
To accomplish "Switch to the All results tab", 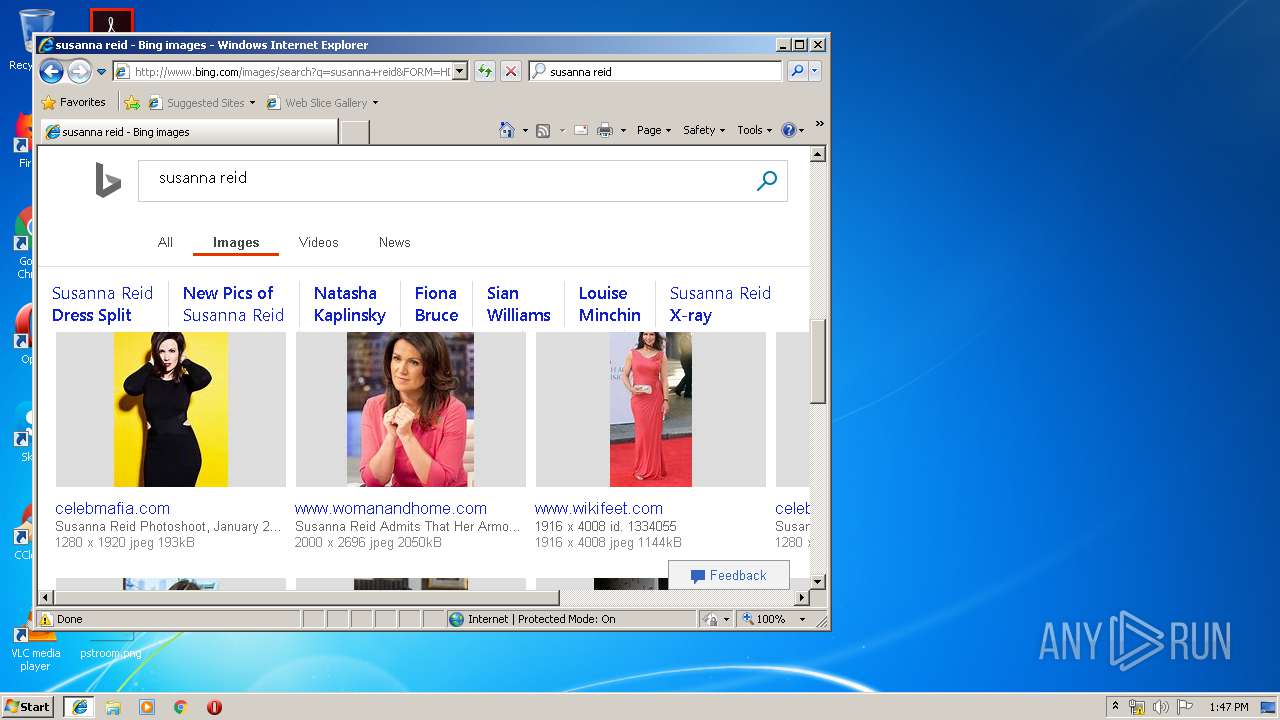I will [165, 242].
